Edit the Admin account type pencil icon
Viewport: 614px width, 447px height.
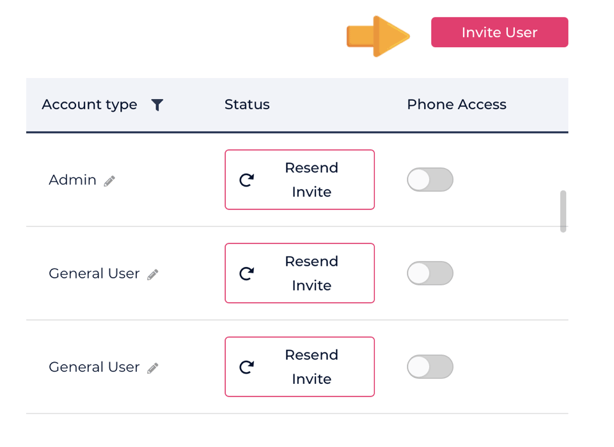[x=110, y=181]
